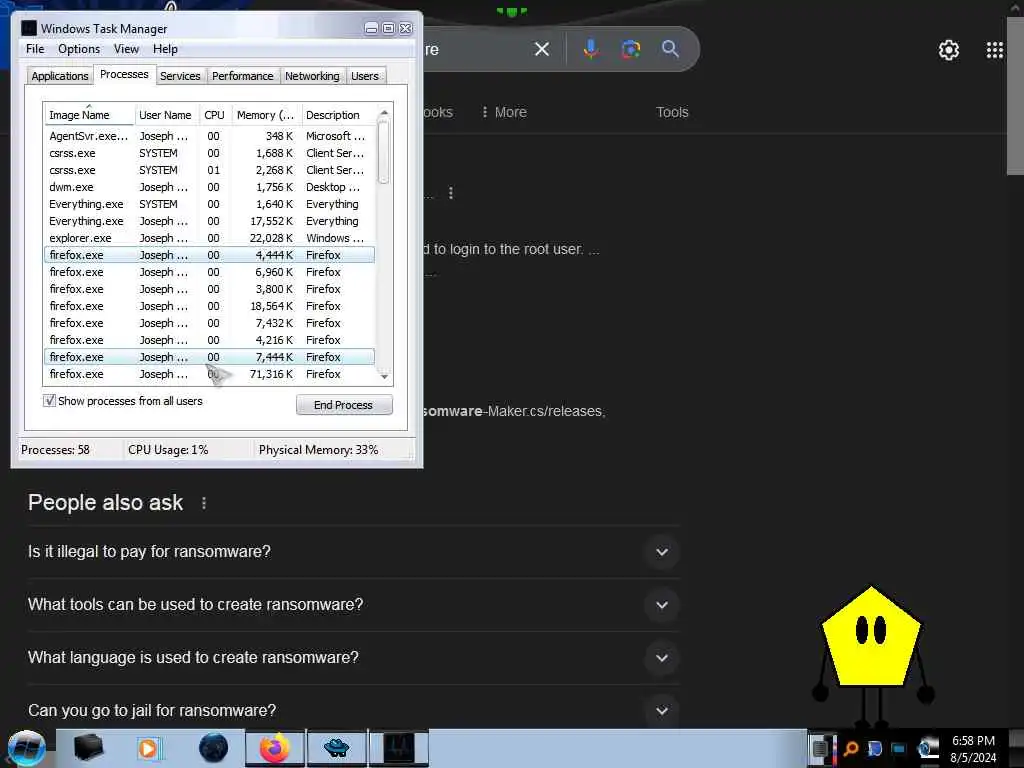
Task: Sort by the Image Name column
Action: pyautogui.click(x=89, y=115)
